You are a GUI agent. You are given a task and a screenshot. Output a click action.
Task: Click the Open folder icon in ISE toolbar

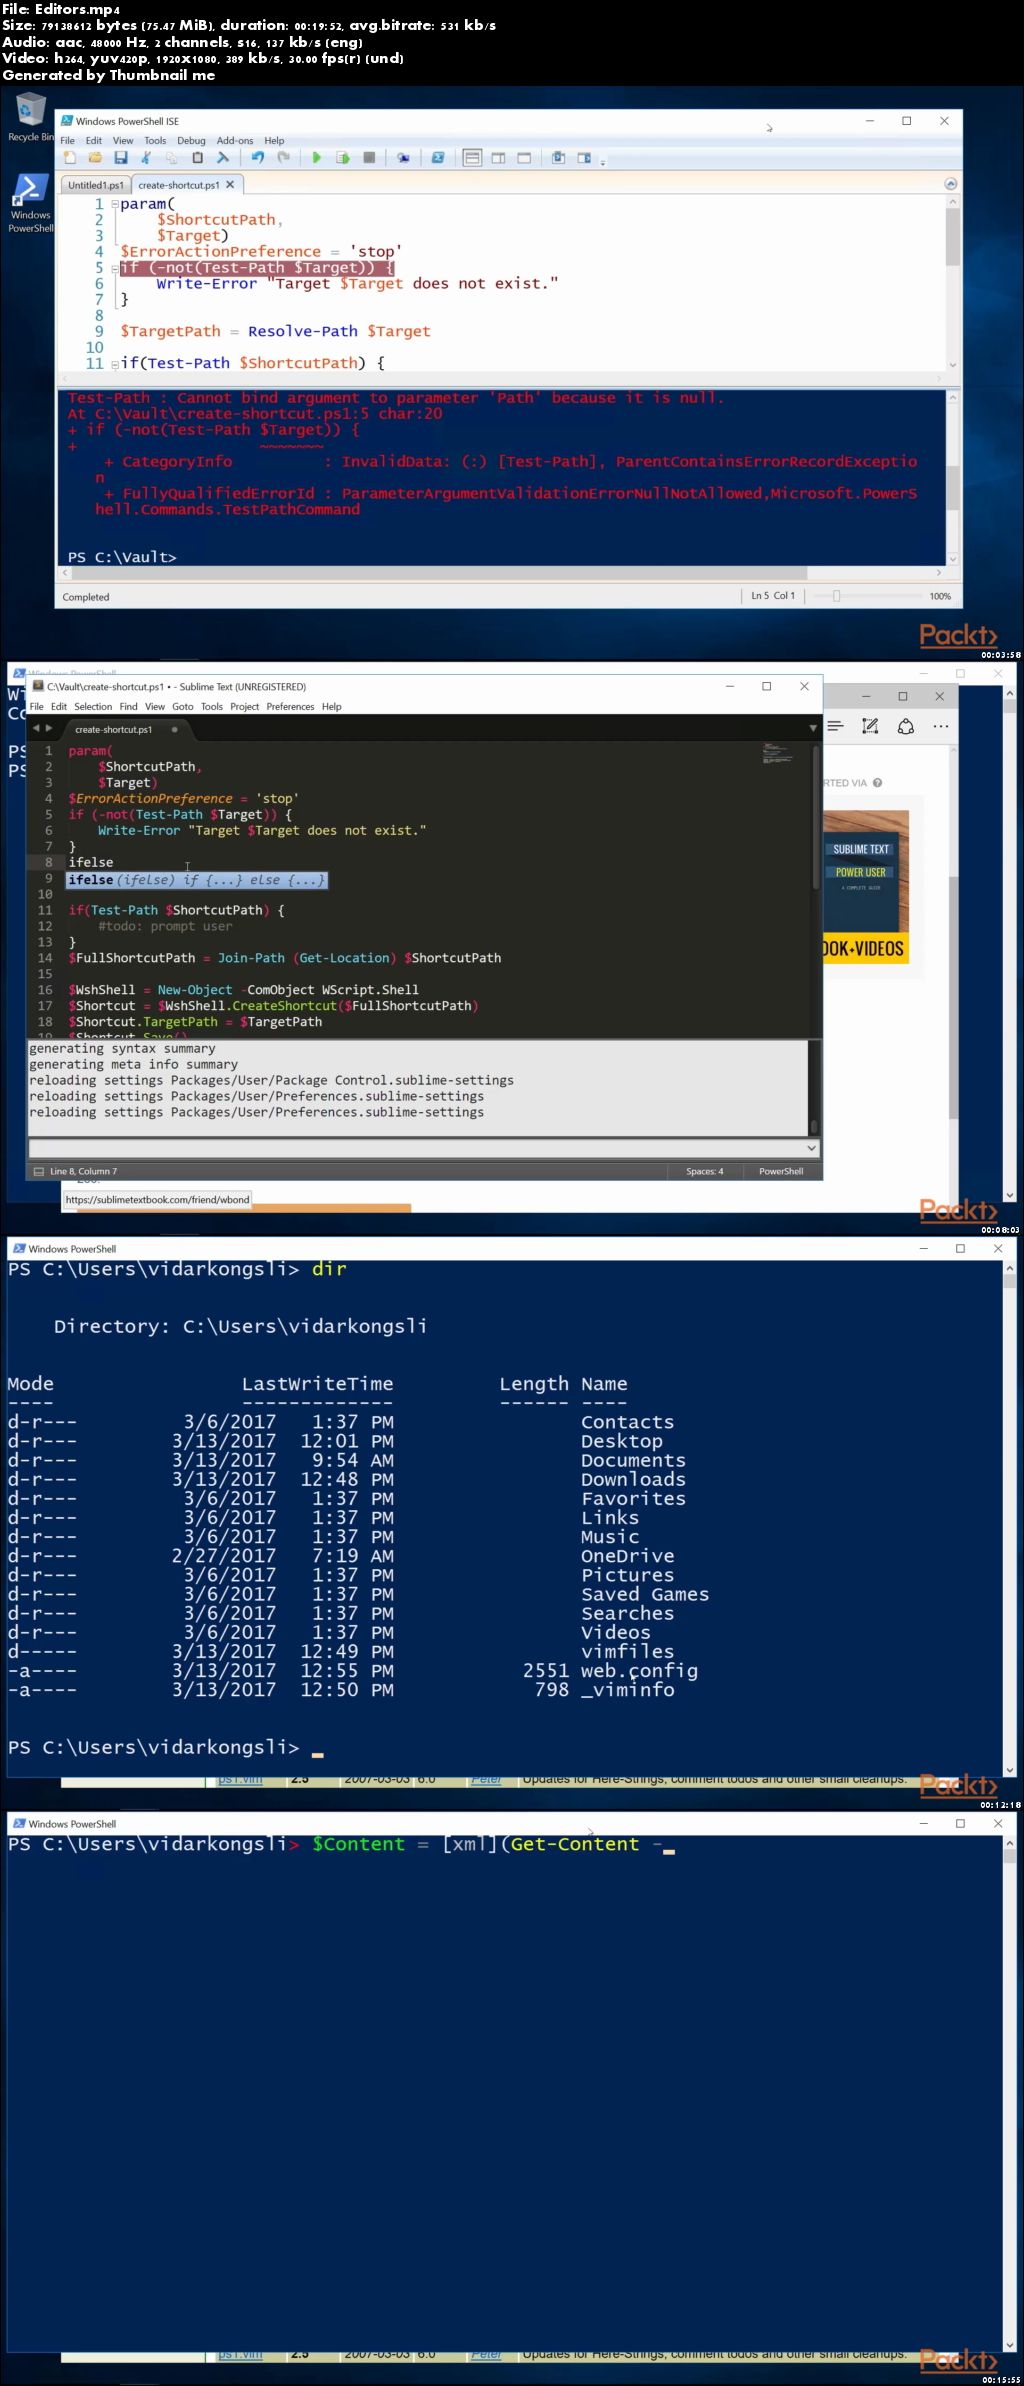point(95,158)
